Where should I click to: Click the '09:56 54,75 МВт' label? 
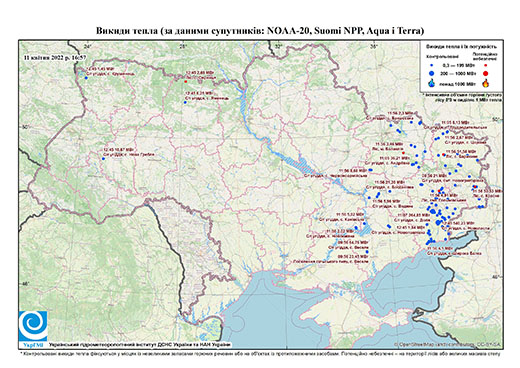[353, 242]
